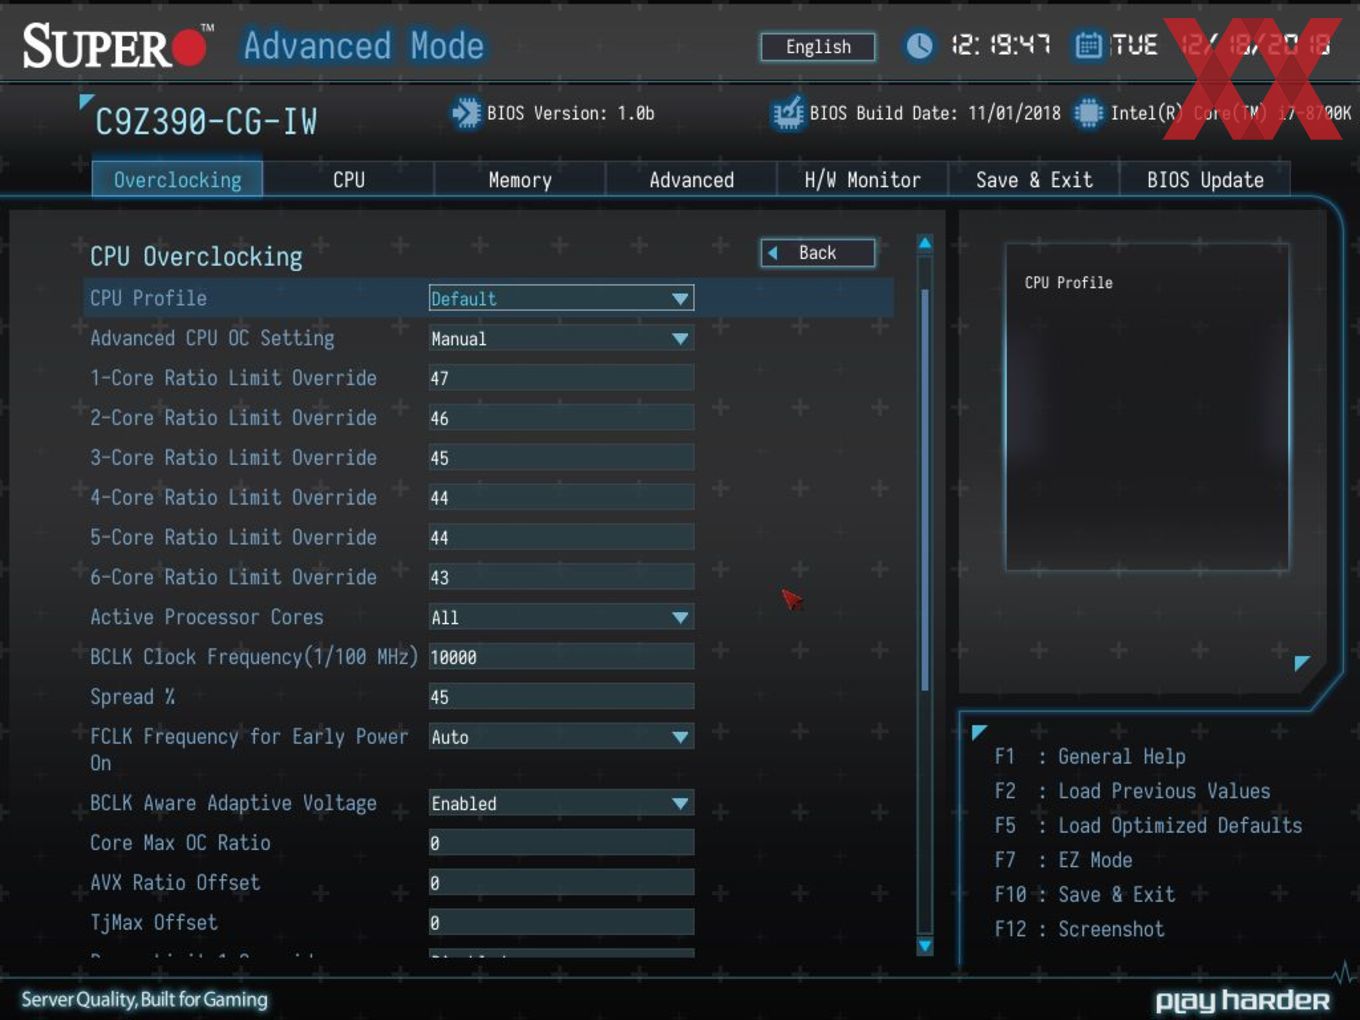Open BCLK Aware Adaptive Voltage dropdown
This screenshot has height=1020, width=1360.
click(x=561, y=803)
